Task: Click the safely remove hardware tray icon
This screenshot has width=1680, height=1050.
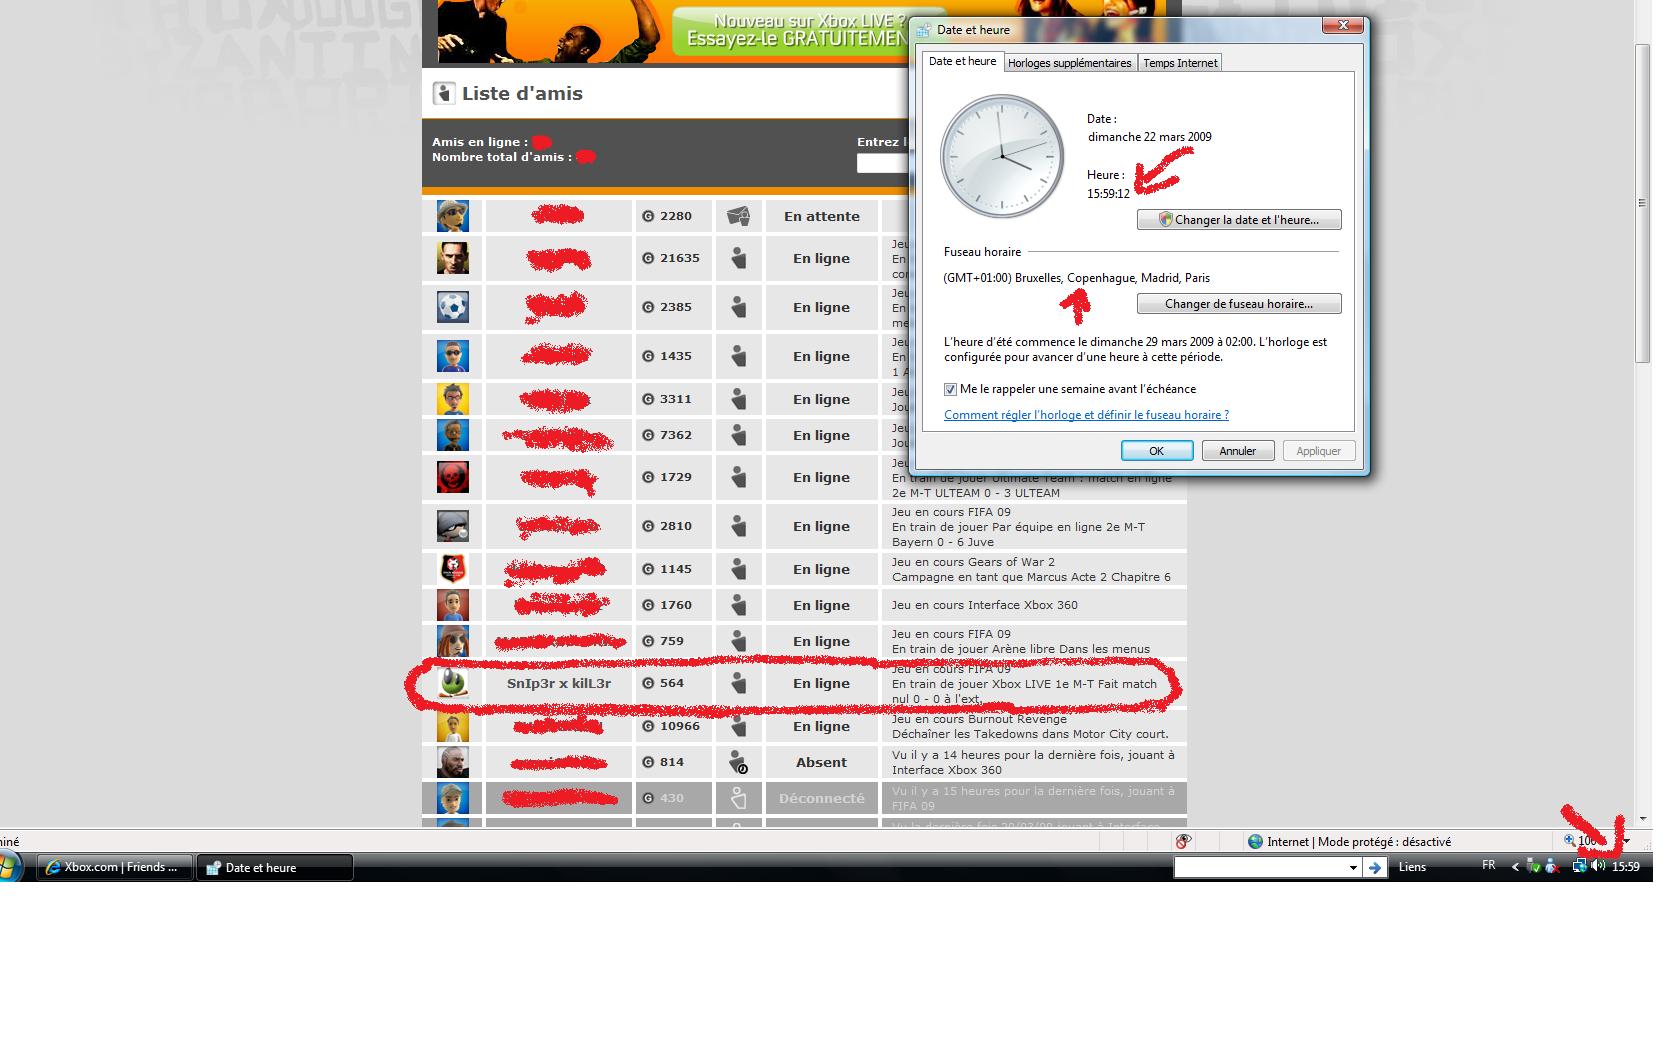Action: [1533, 867]
